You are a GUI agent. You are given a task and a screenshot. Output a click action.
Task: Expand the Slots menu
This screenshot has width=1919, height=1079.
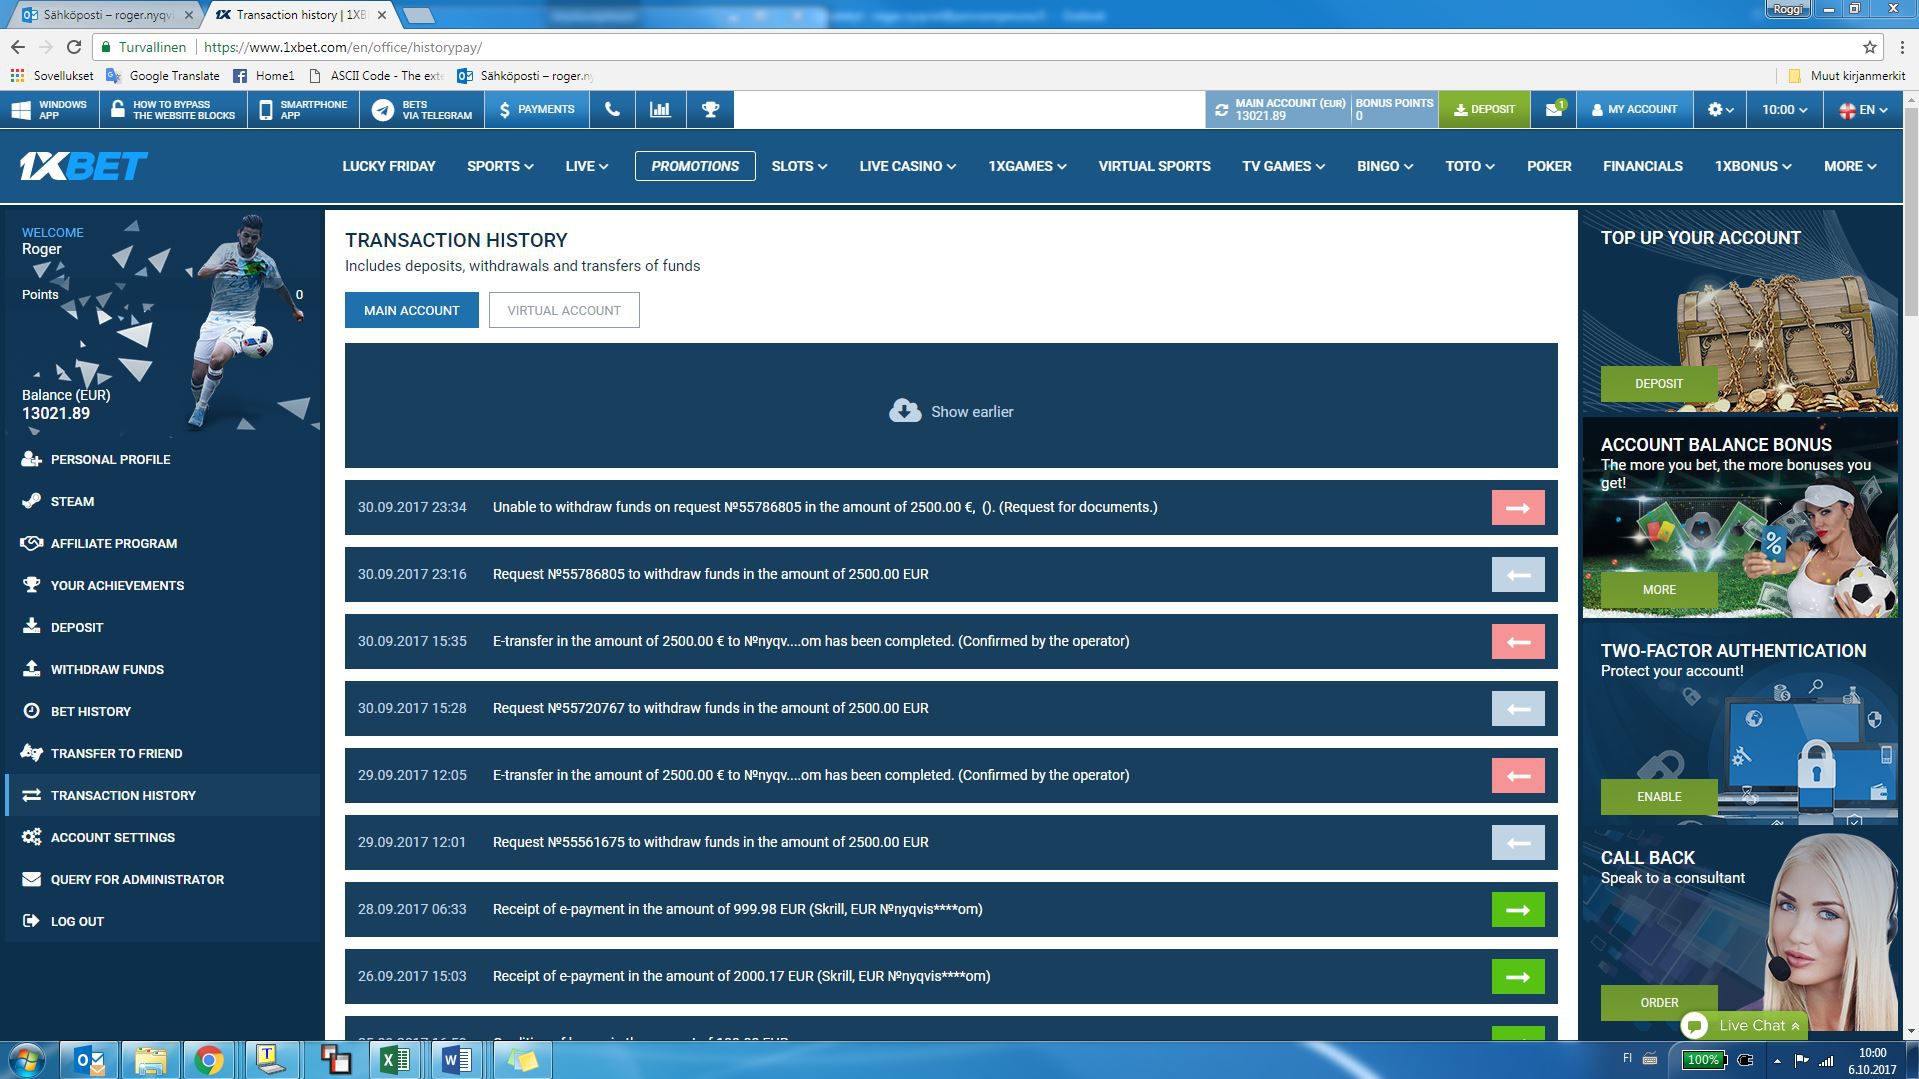coord(799,166)
